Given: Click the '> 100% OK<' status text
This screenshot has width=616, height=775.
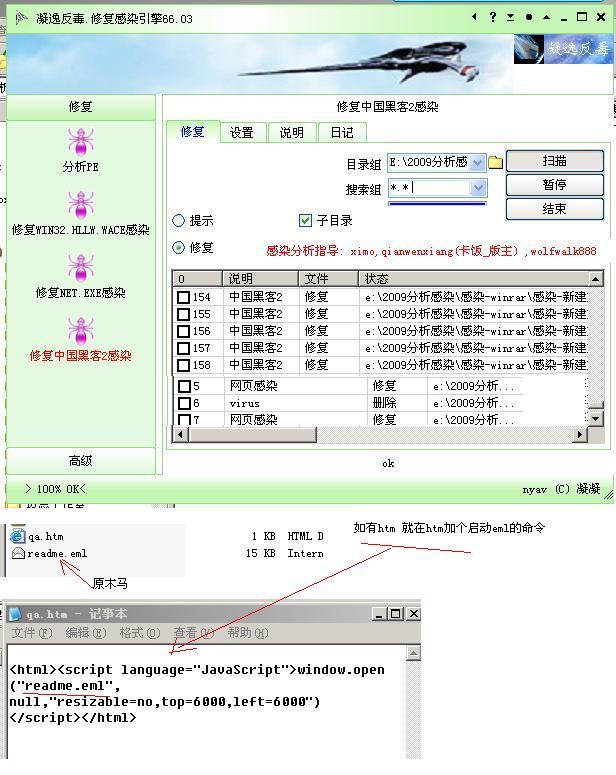Looking at the screenshot, I should click(x=55, y=489).
